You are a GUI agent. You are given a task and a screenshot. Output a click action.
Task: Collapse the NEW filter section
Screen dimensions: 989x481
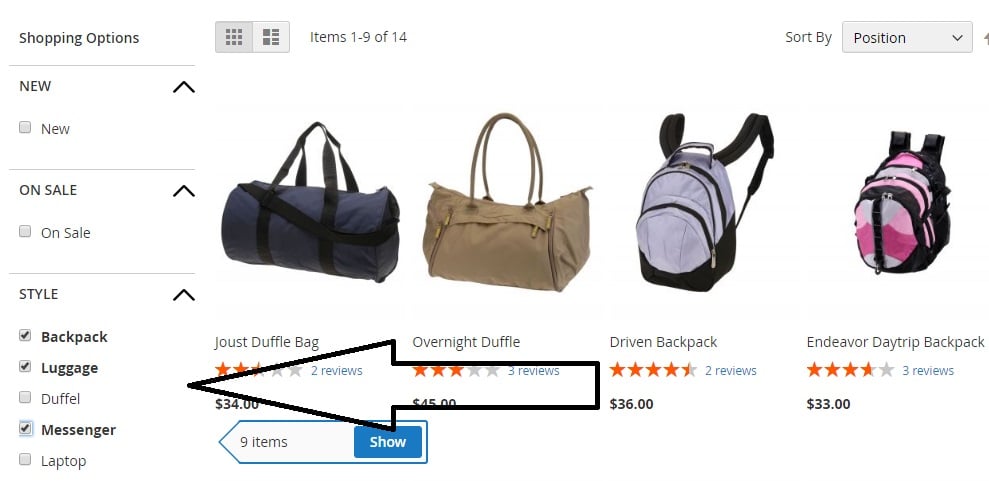tap(184, 87)
